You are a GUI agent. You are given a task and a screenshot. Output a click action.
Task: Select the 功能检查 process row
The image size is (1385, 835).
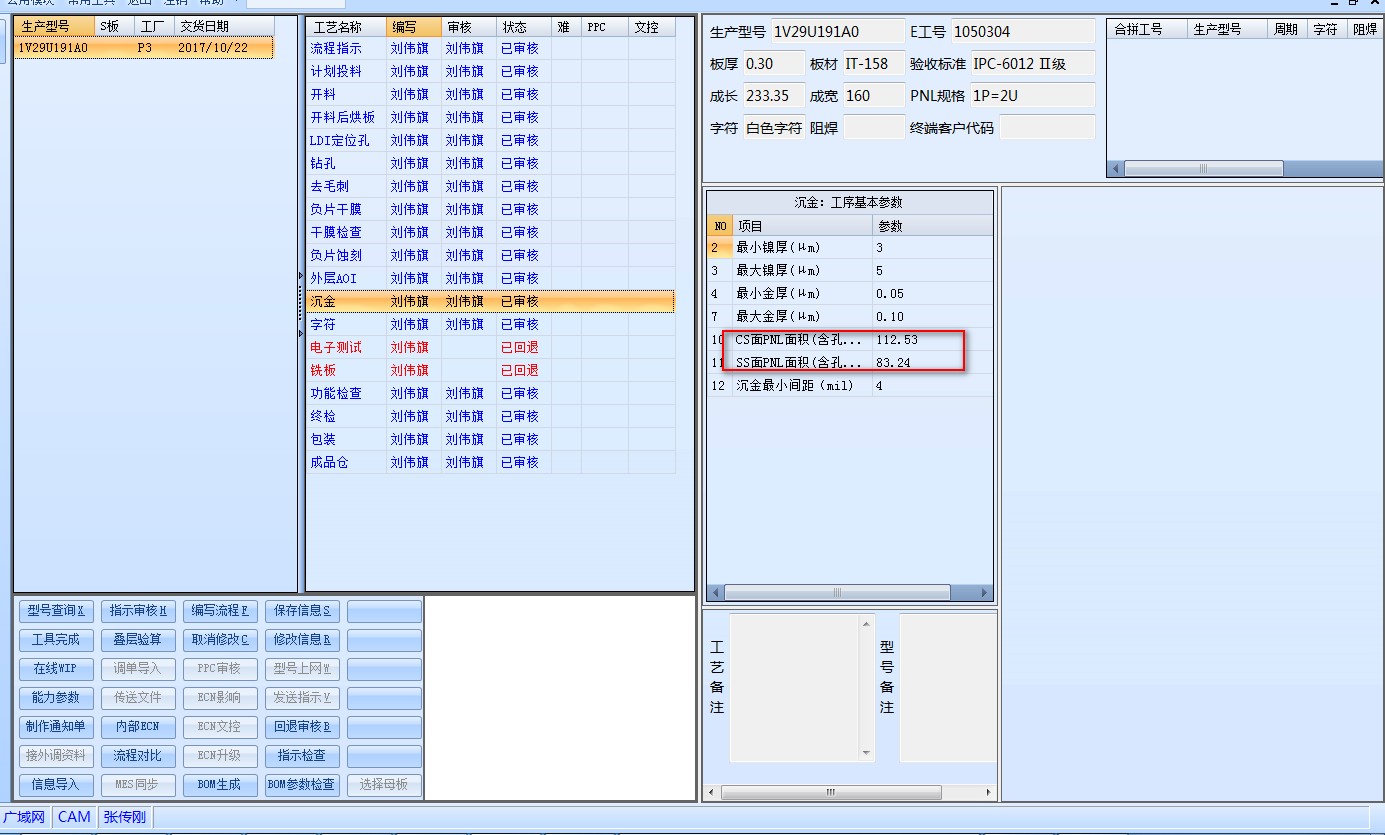tap(490, 394)
